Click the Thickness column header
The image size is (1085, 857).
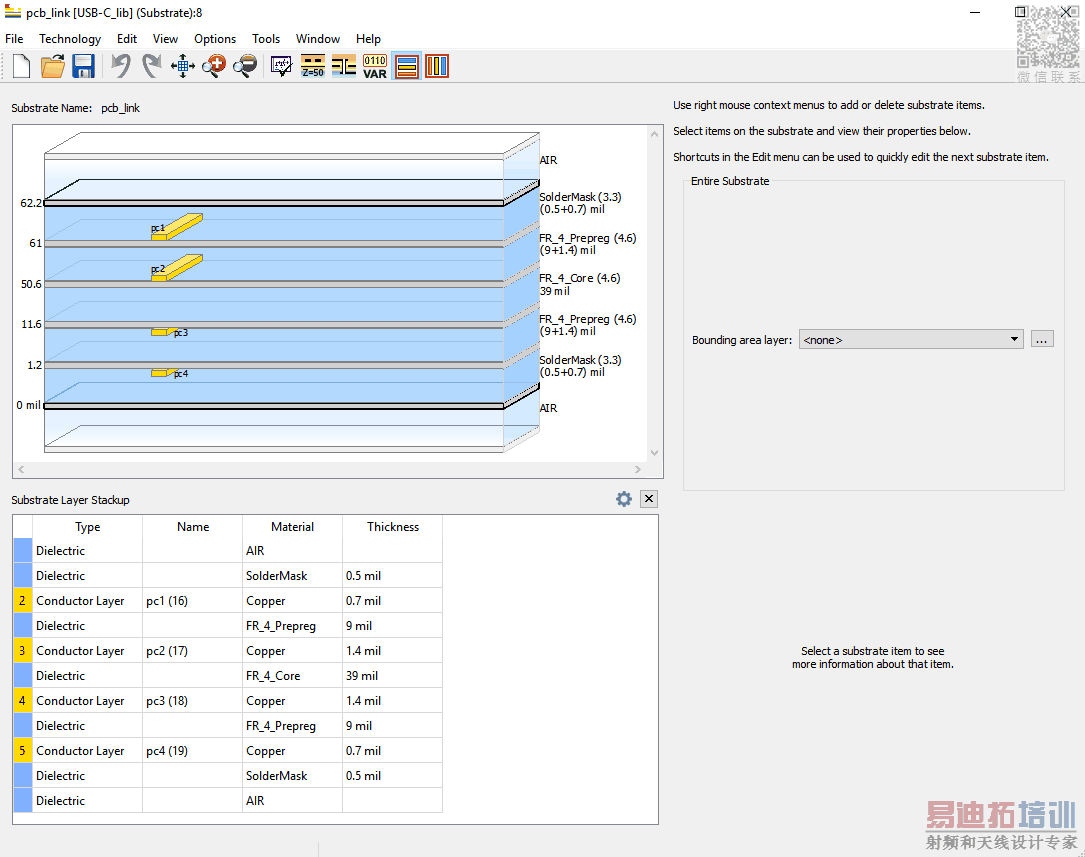[x=392, y=526]
